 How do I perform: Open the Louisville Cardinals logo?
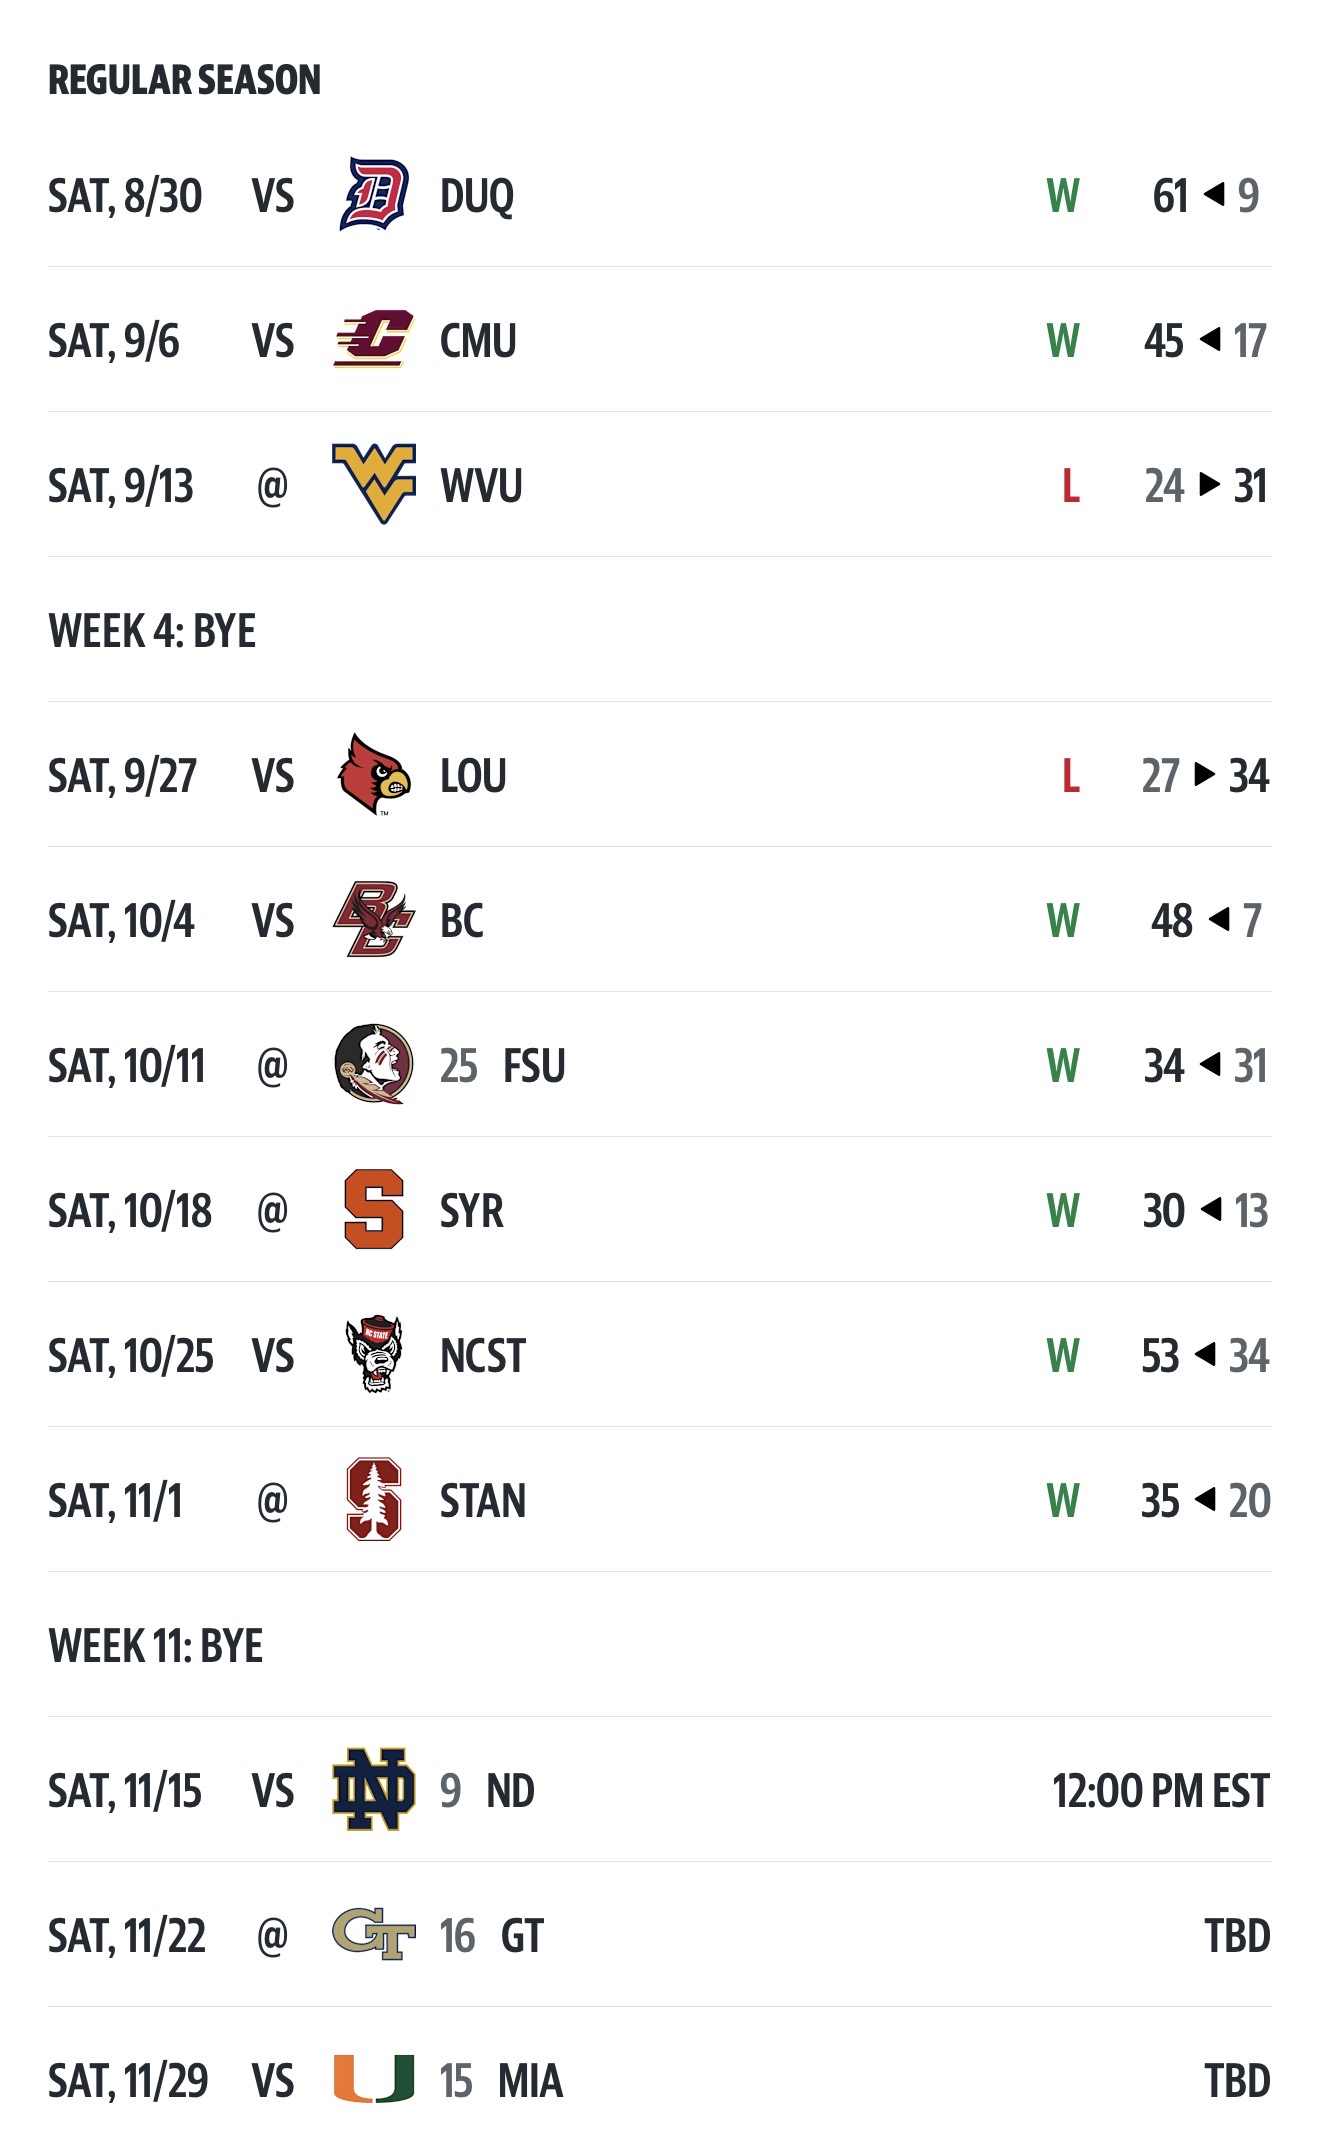point(374,775)
